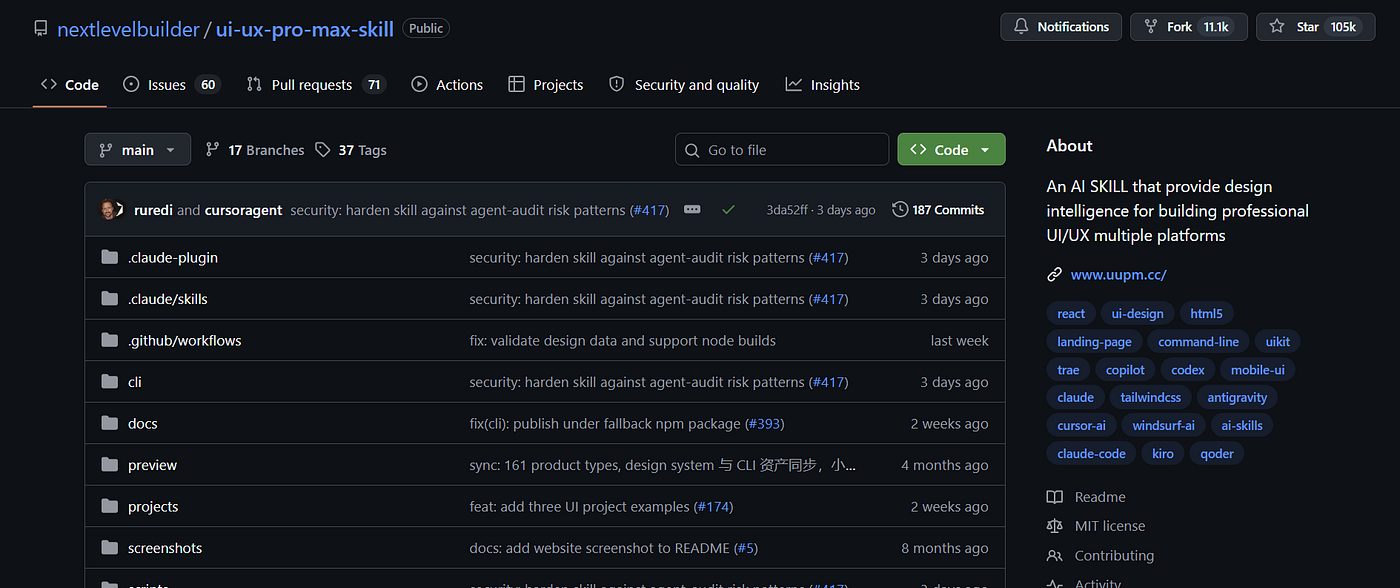
Task: Click the Notifications bell button
Action: 1061,27
